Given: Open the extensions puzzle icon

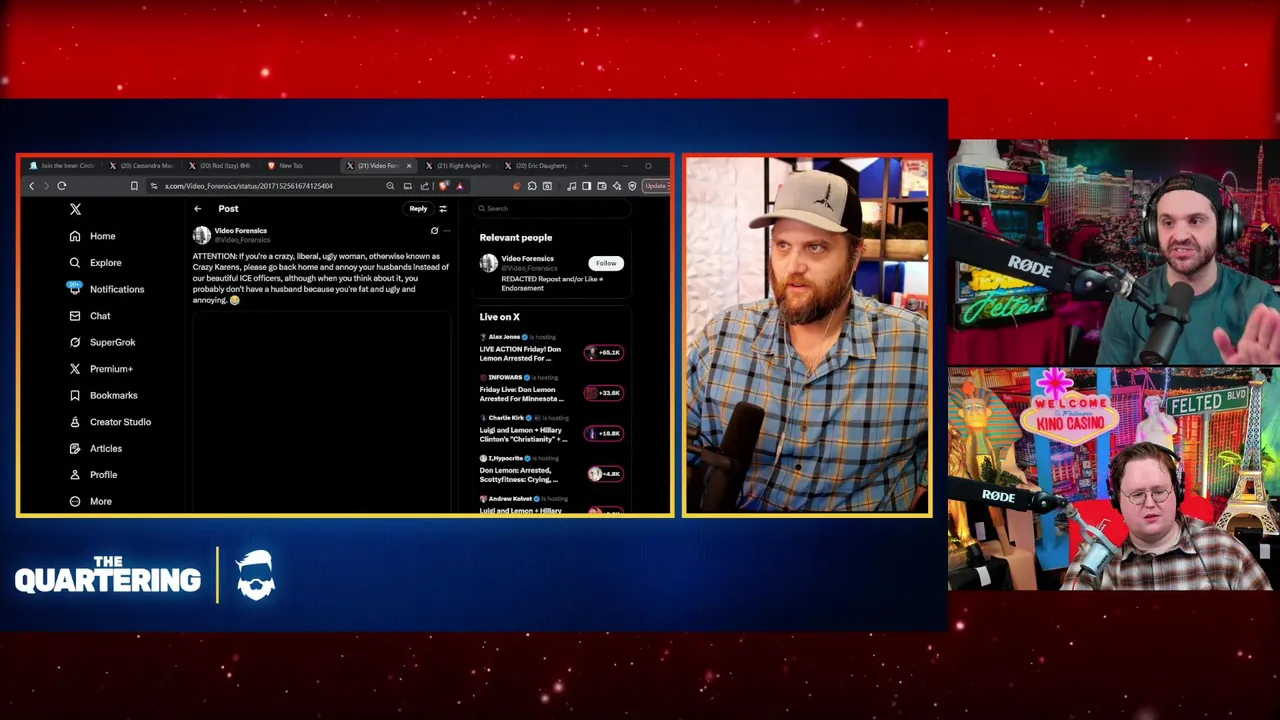Looking at the screenshot, I should tap(532, 186).
